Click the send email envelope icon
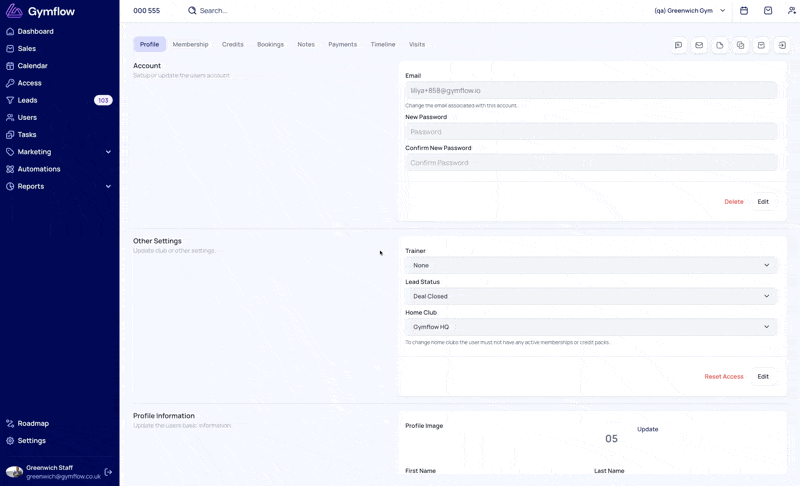 click(x=699, y=45)
